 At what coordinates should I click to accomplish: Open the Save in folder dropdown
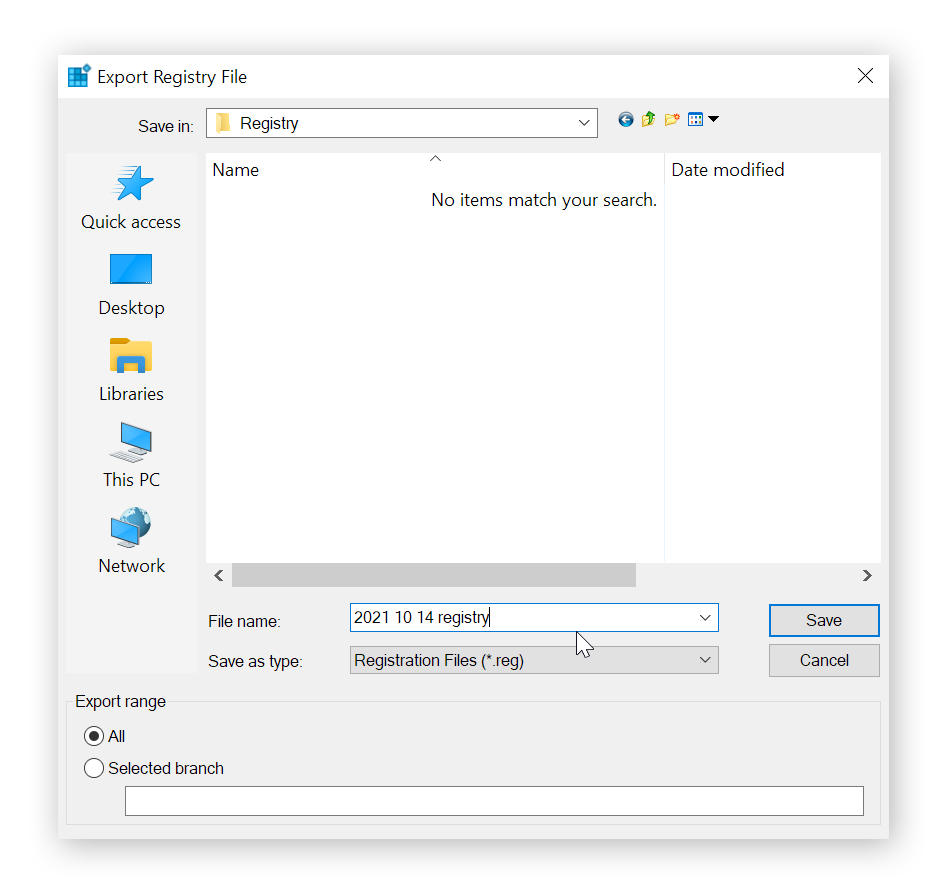click(x=584, y=122)
